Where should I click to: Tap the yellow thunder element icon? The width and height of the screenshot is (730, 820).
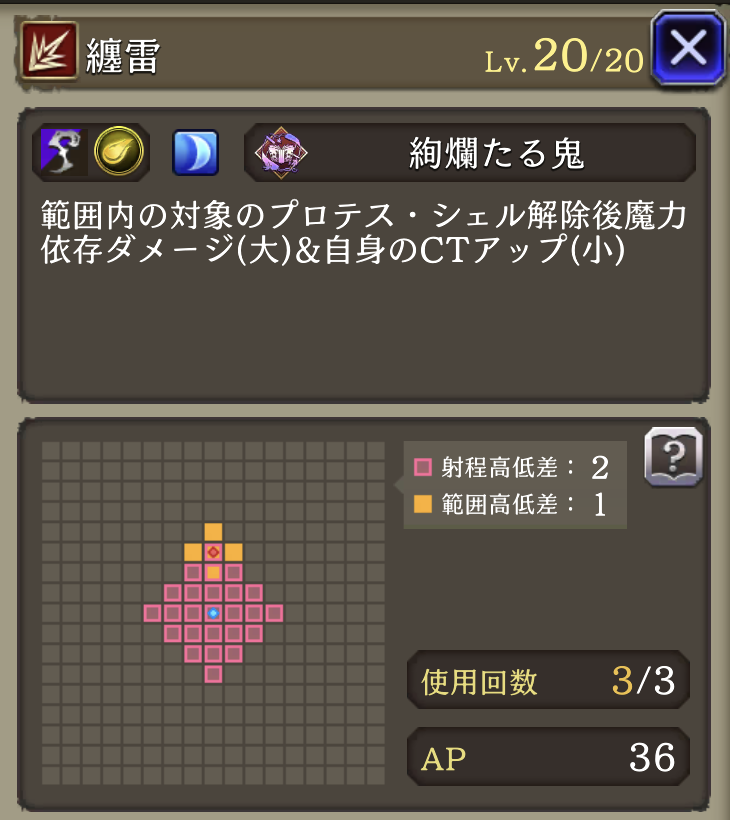(x=119, y=151)
